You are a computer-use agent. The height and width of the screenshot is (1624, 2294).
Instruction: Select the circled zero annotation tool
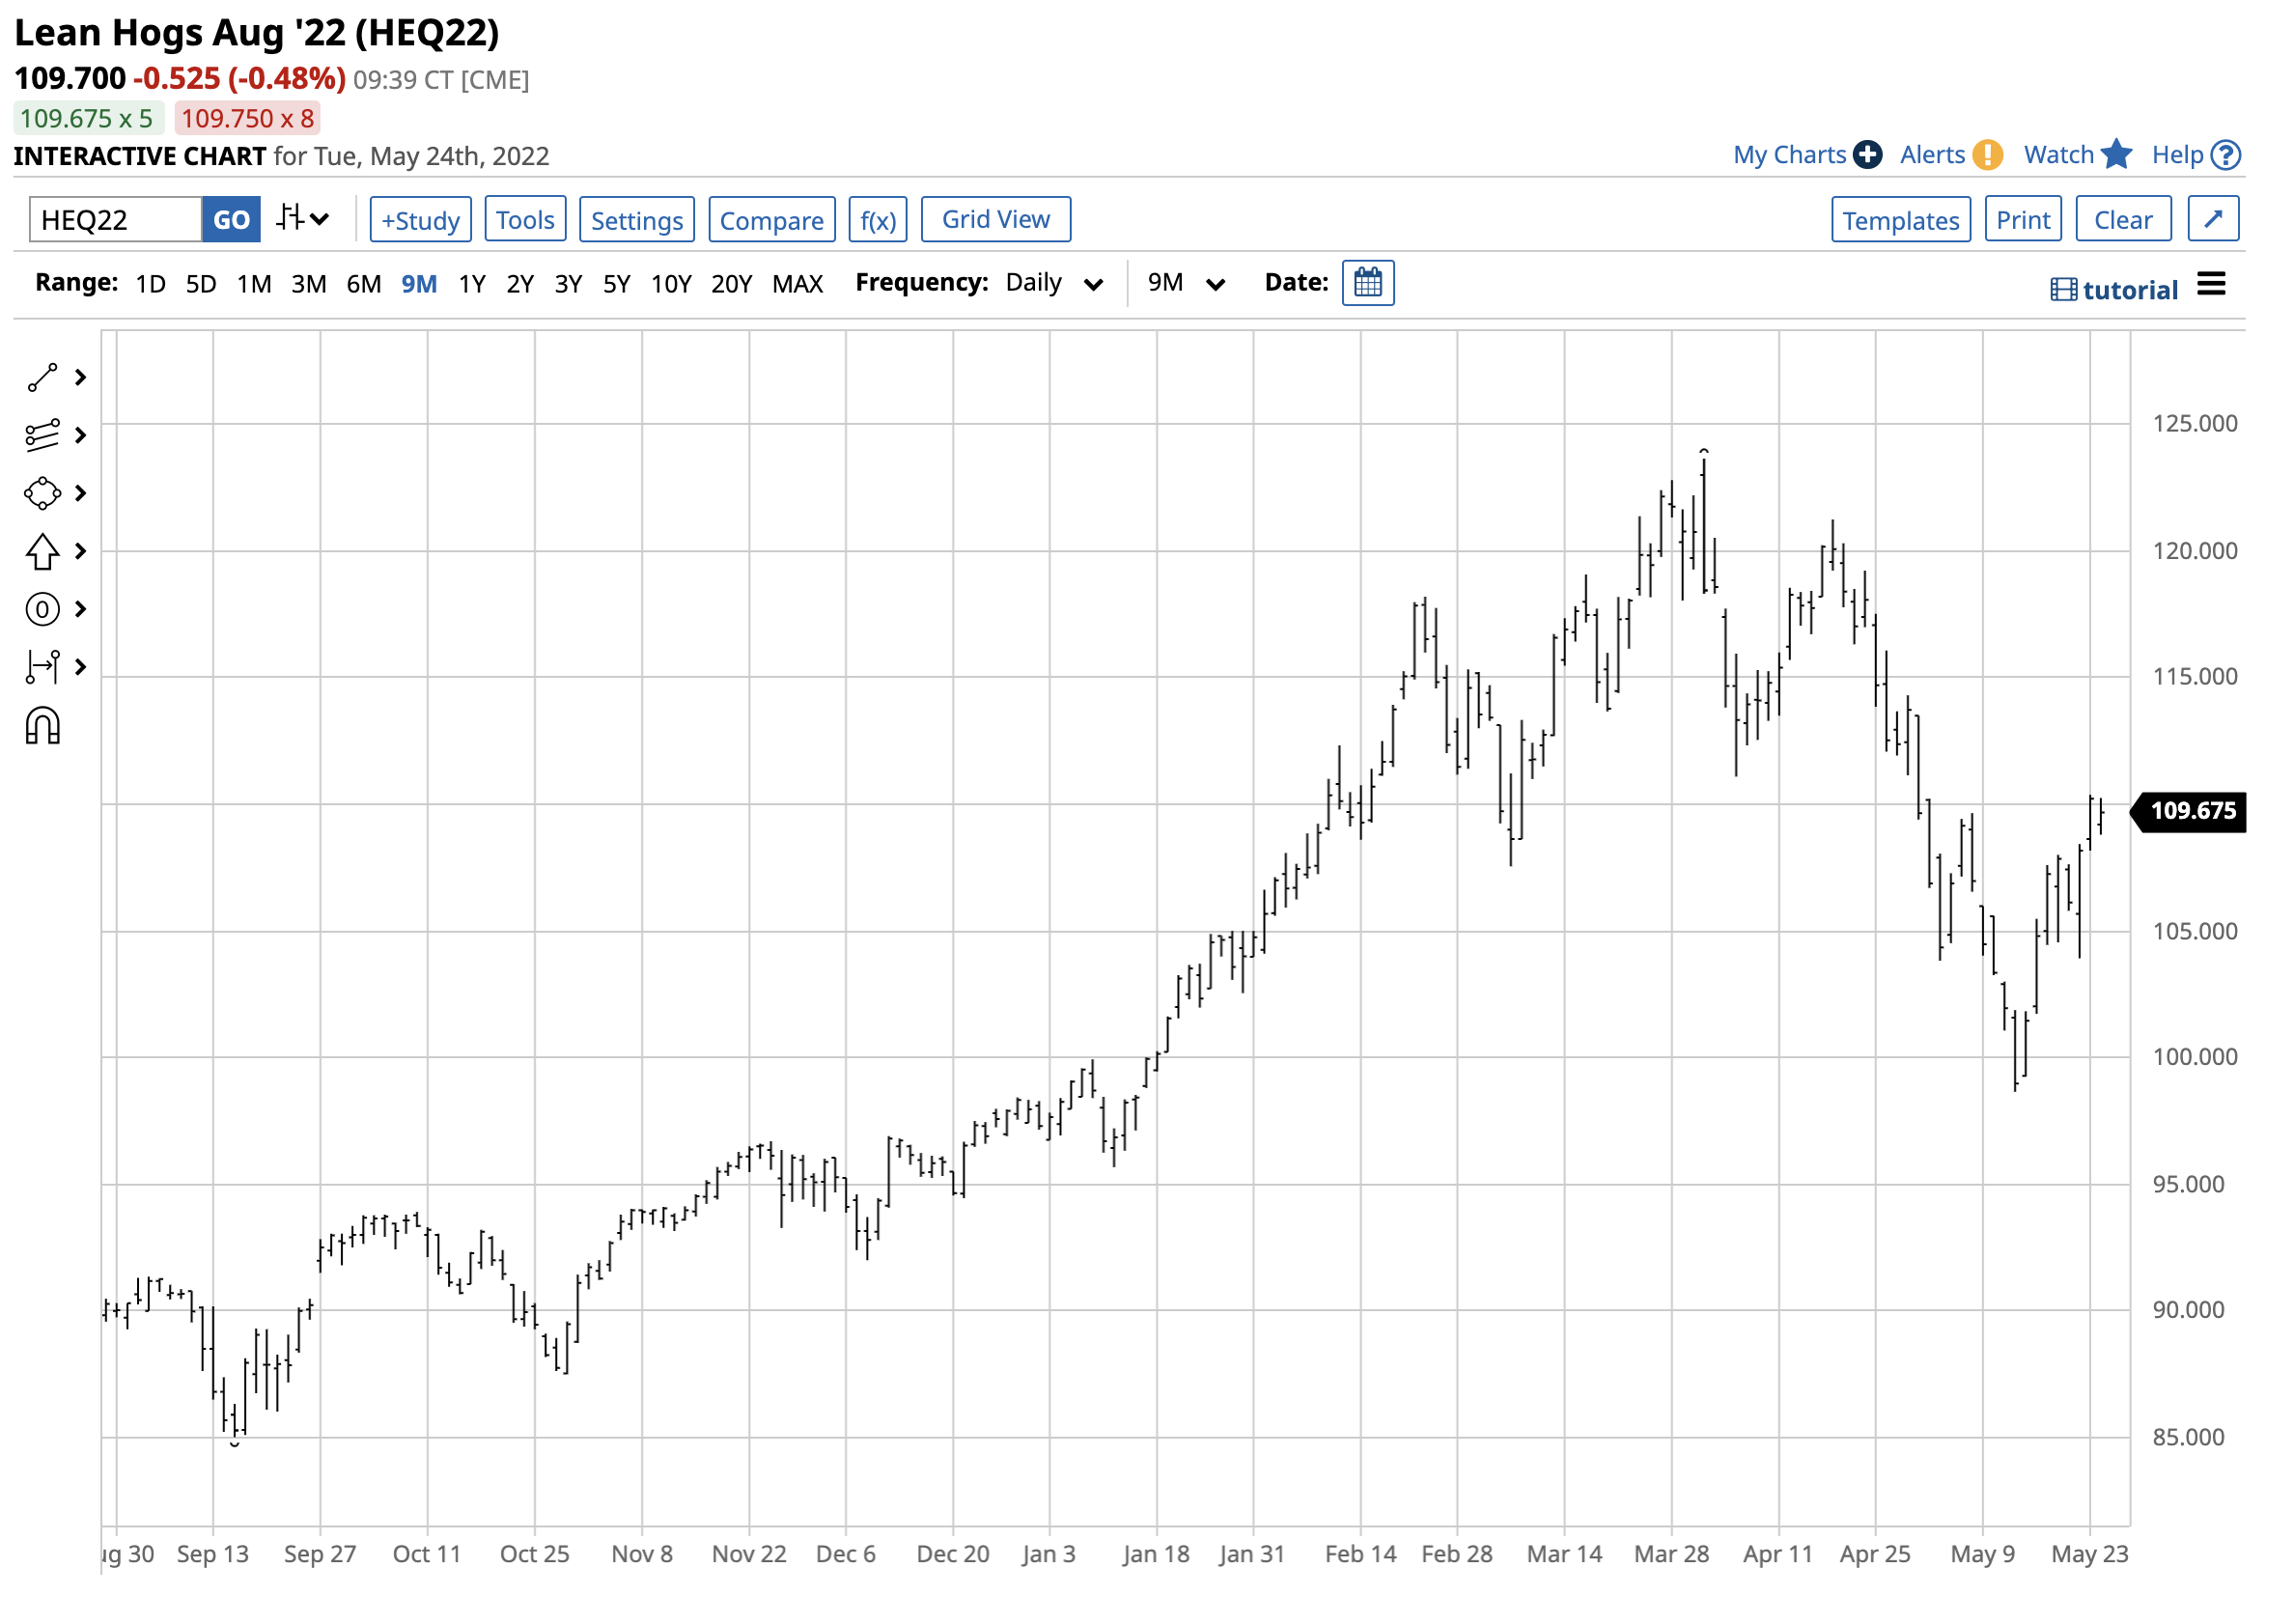pos(42,609)
